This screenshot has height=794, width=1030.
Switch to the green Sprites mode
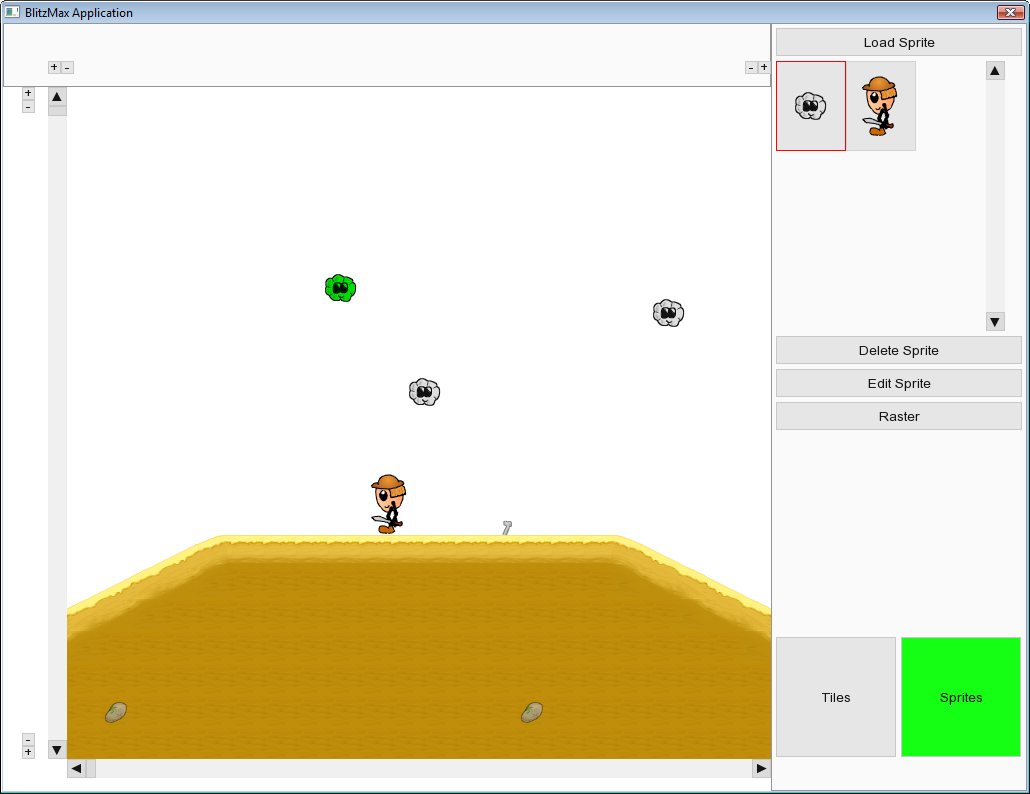960,697
